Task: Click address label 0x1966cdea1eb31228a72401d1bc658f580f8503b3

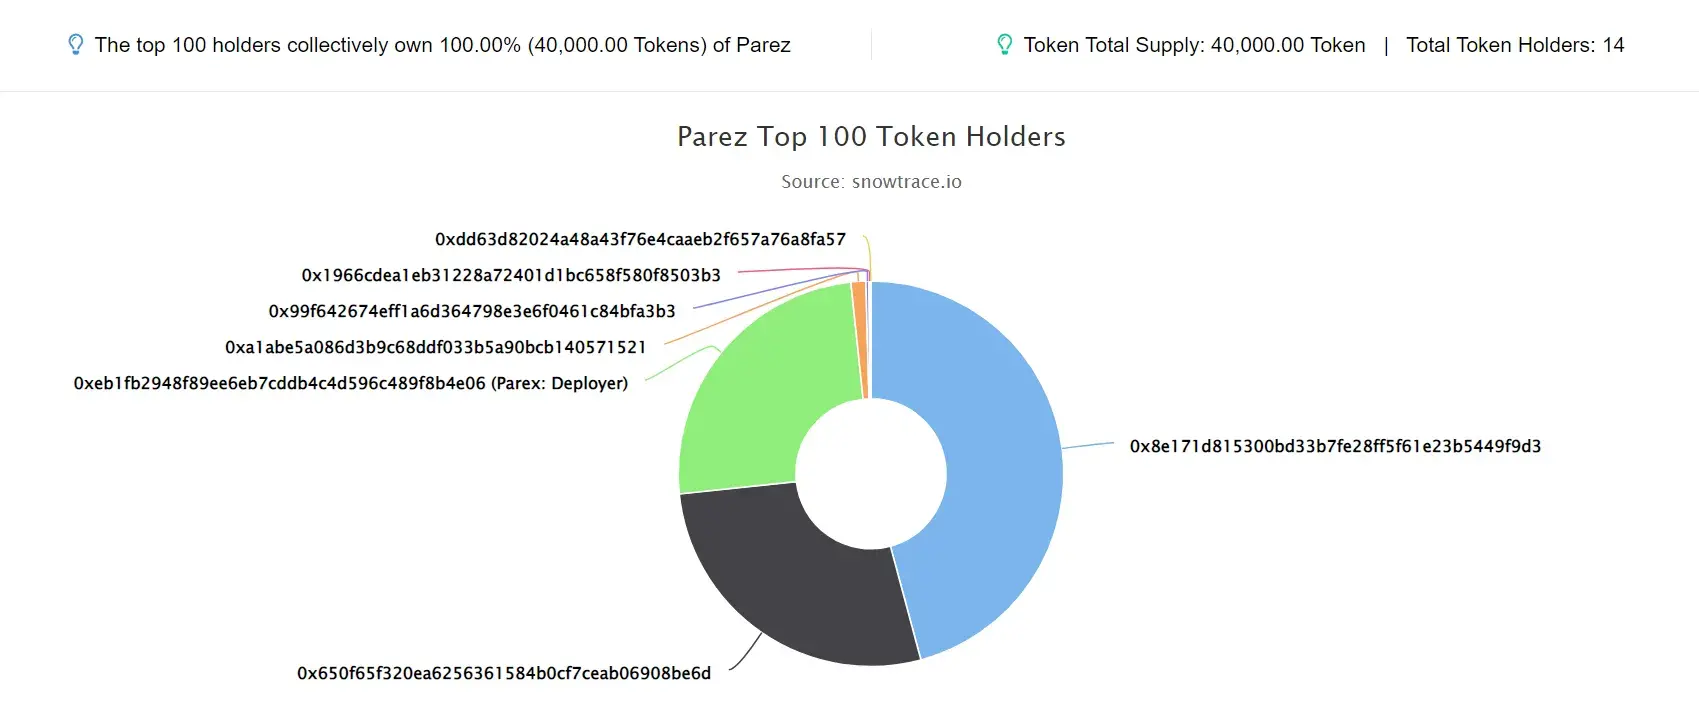Action: click(511, 275)
